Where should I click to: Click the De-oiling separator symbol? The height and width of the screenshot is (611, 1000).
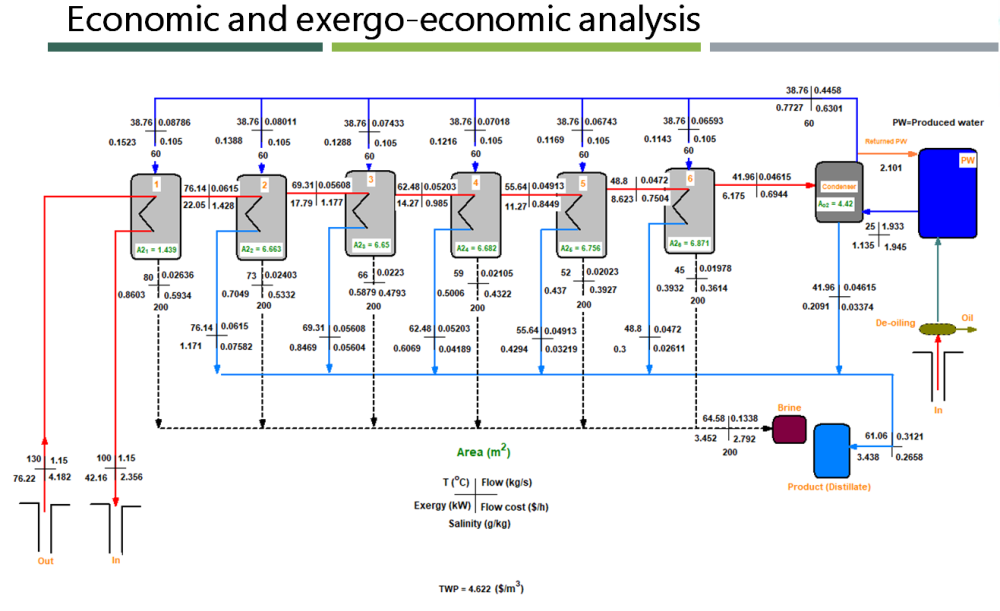(x=937, y=328)
